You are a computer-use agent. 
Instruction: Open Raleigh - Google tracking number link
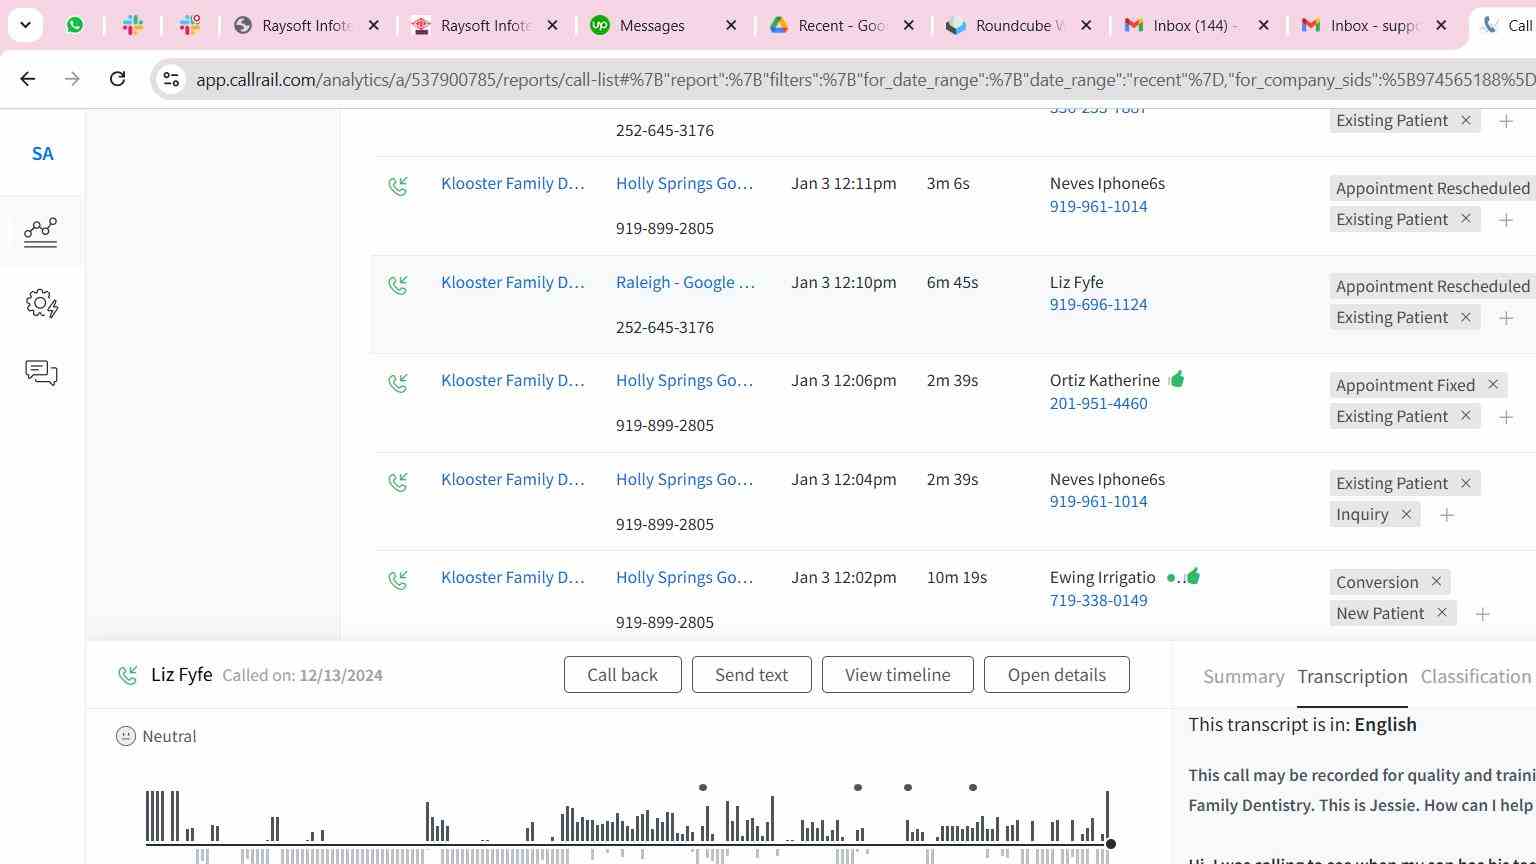[685, 282]
